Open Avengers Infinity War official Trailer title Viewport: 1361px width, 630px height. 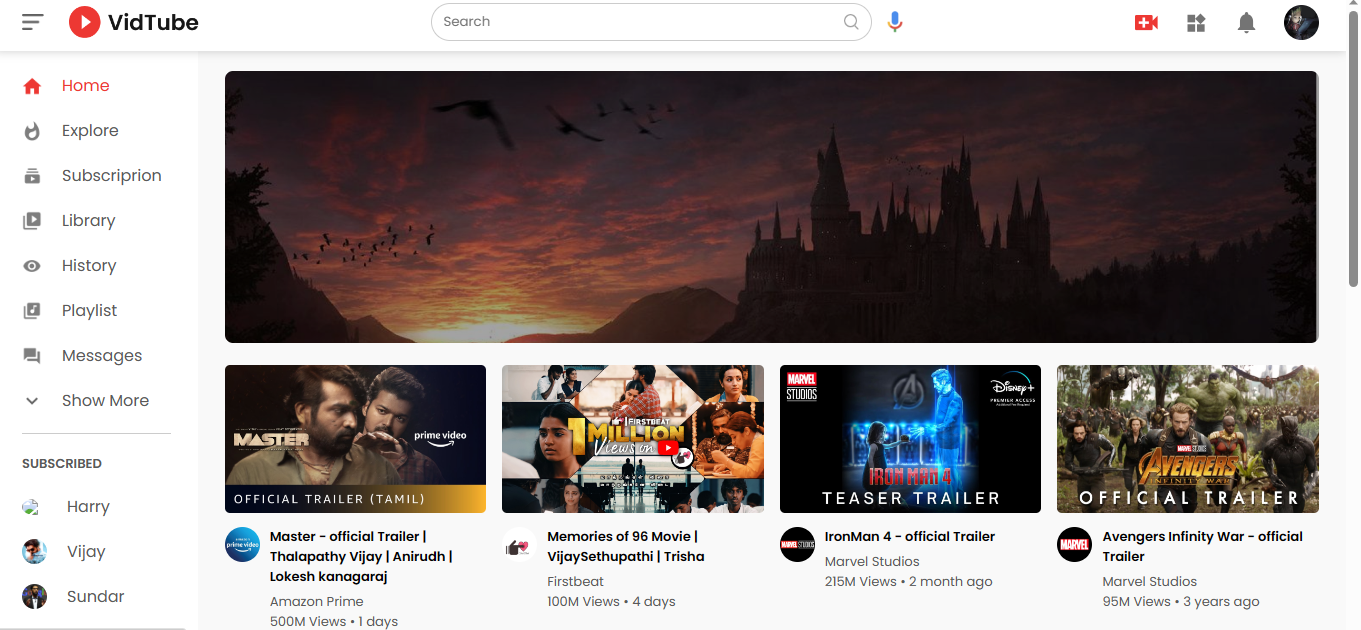(x=1203, y=546)
